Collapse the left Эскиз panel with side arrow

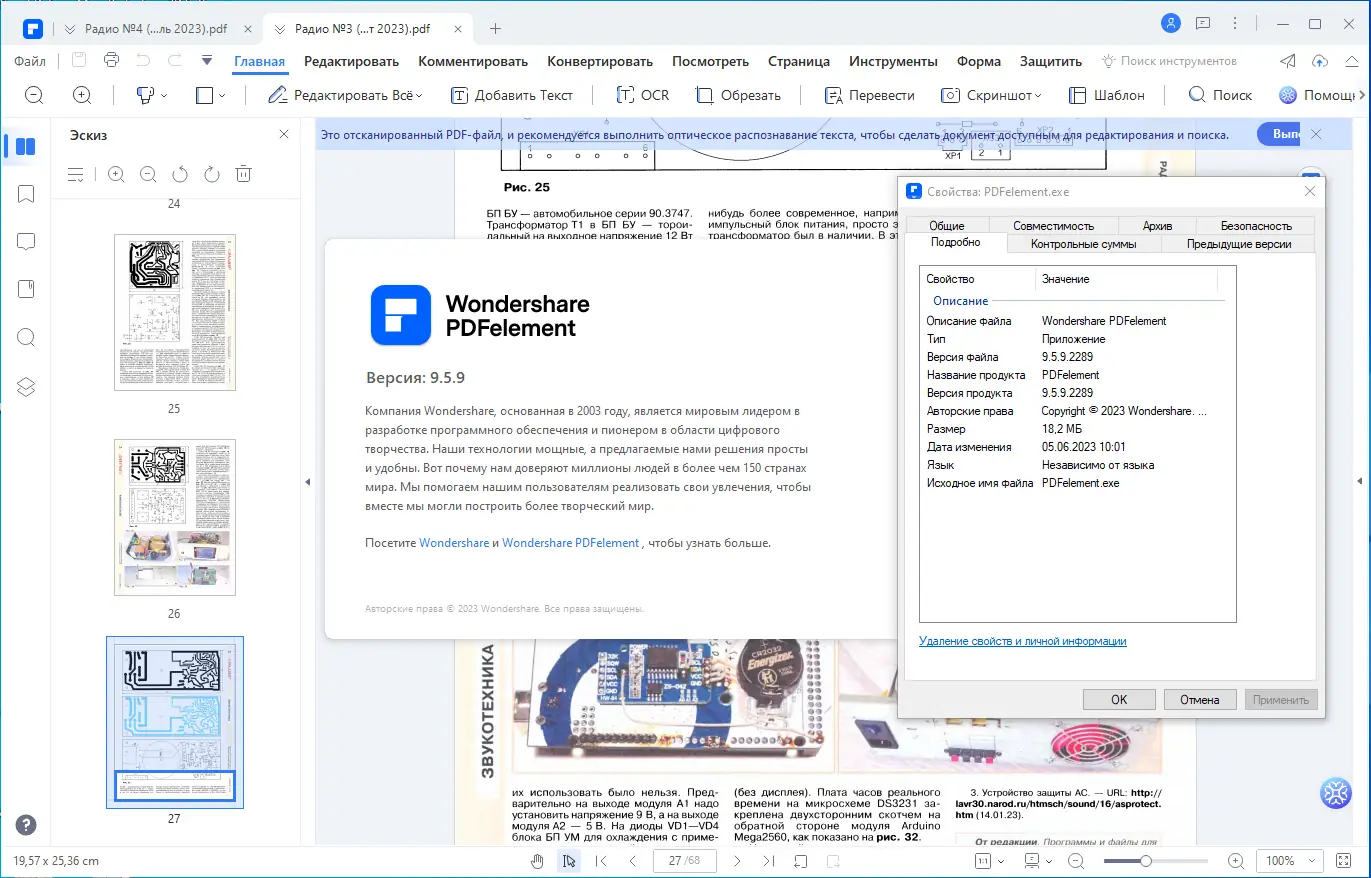pos(308,482)
